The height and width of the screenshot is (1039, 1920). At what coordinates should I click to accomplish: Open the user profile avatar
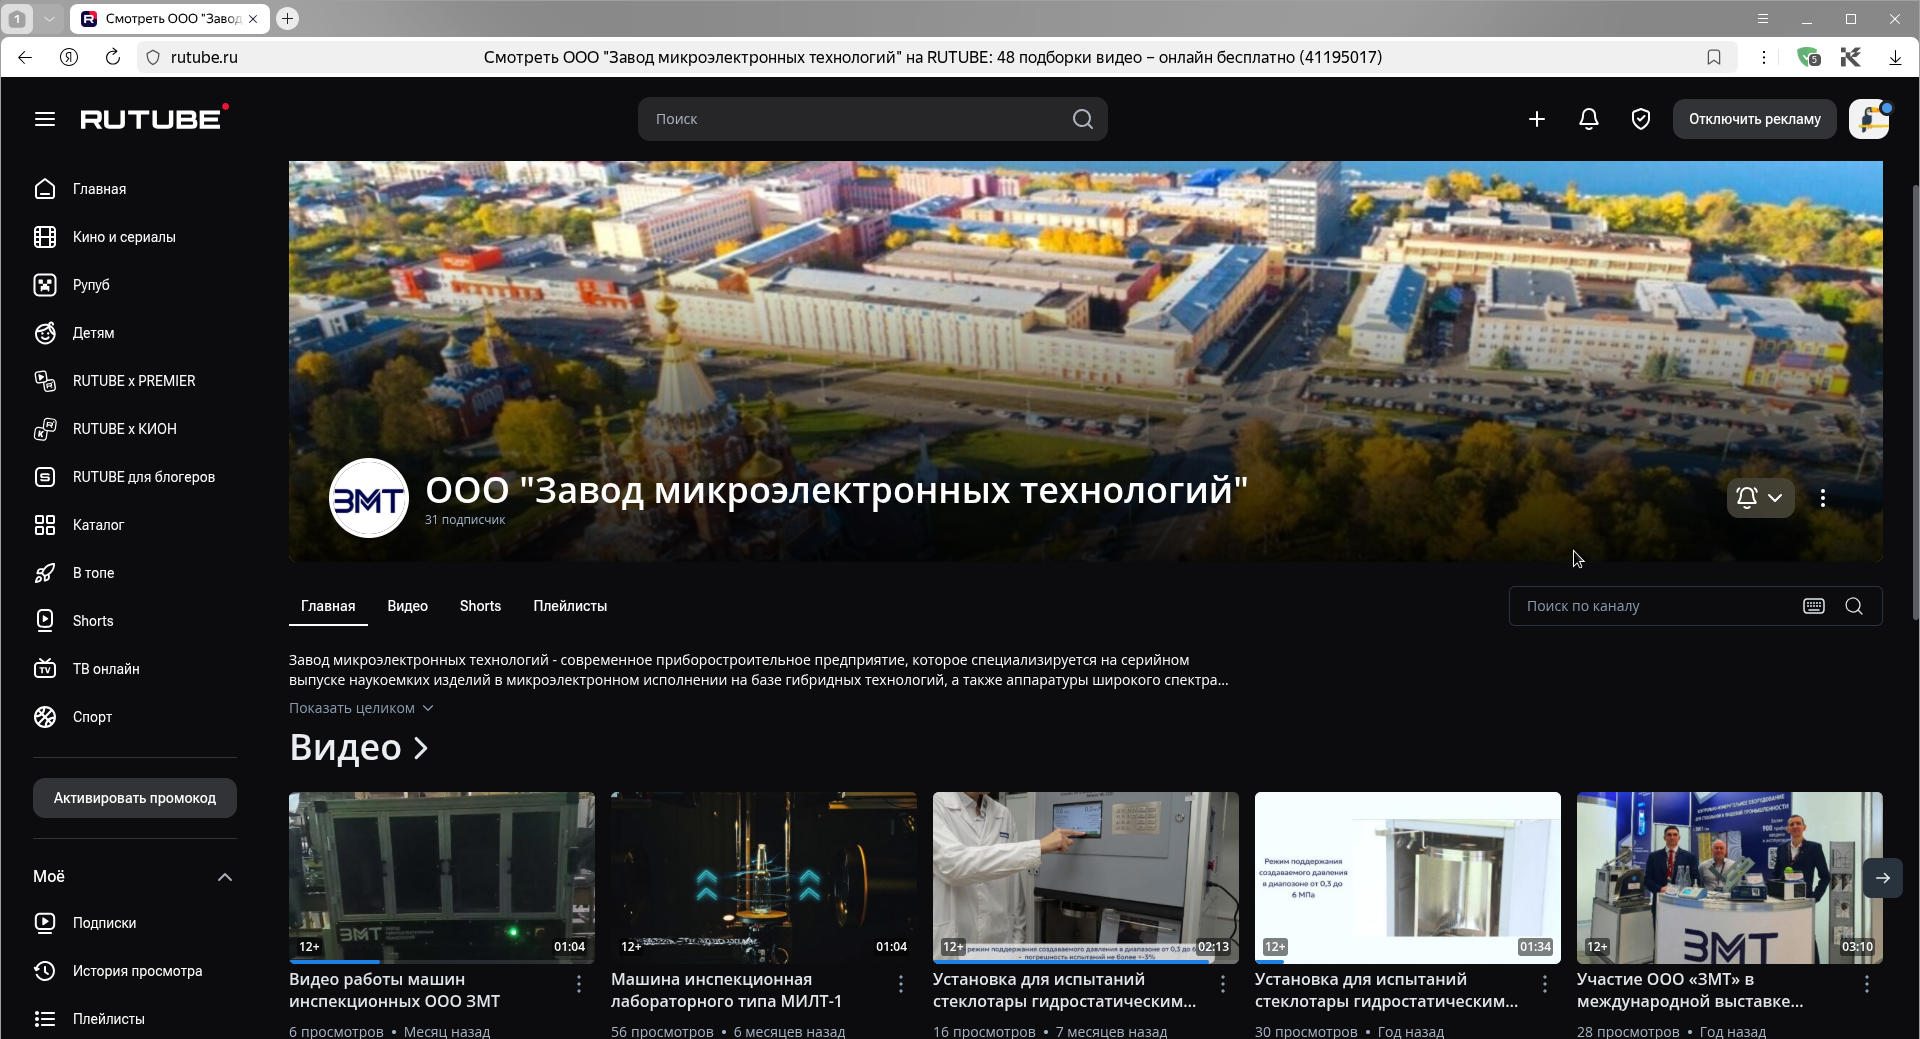(x=1869, y=119)
